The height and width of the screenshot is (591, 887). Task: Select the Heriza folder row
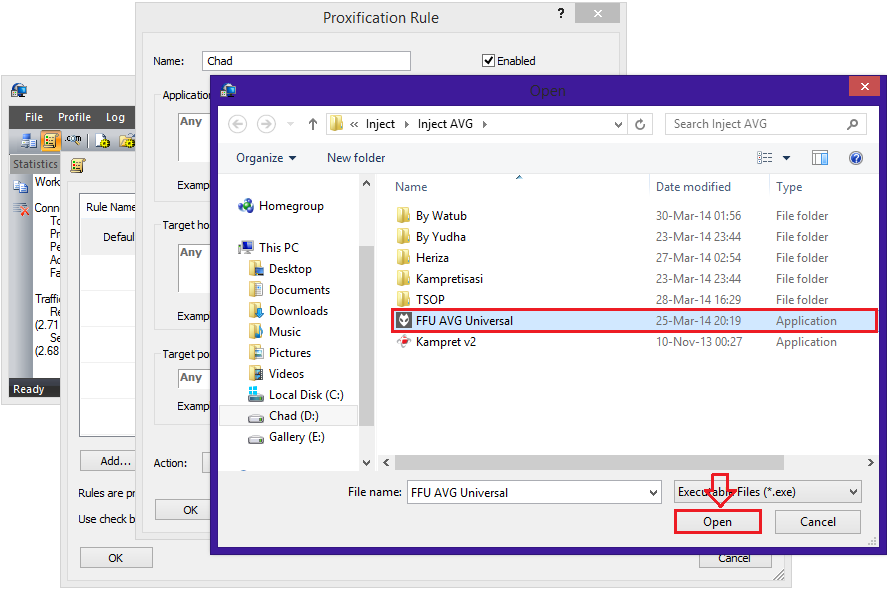pos(634,258)
